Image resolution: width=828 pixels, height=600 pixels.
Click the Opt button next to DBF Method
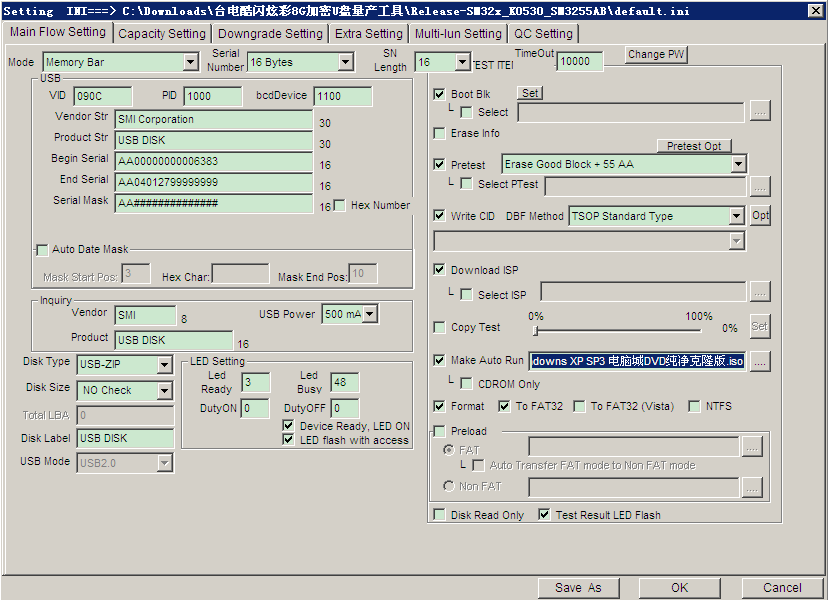click(x=760, y=216)
